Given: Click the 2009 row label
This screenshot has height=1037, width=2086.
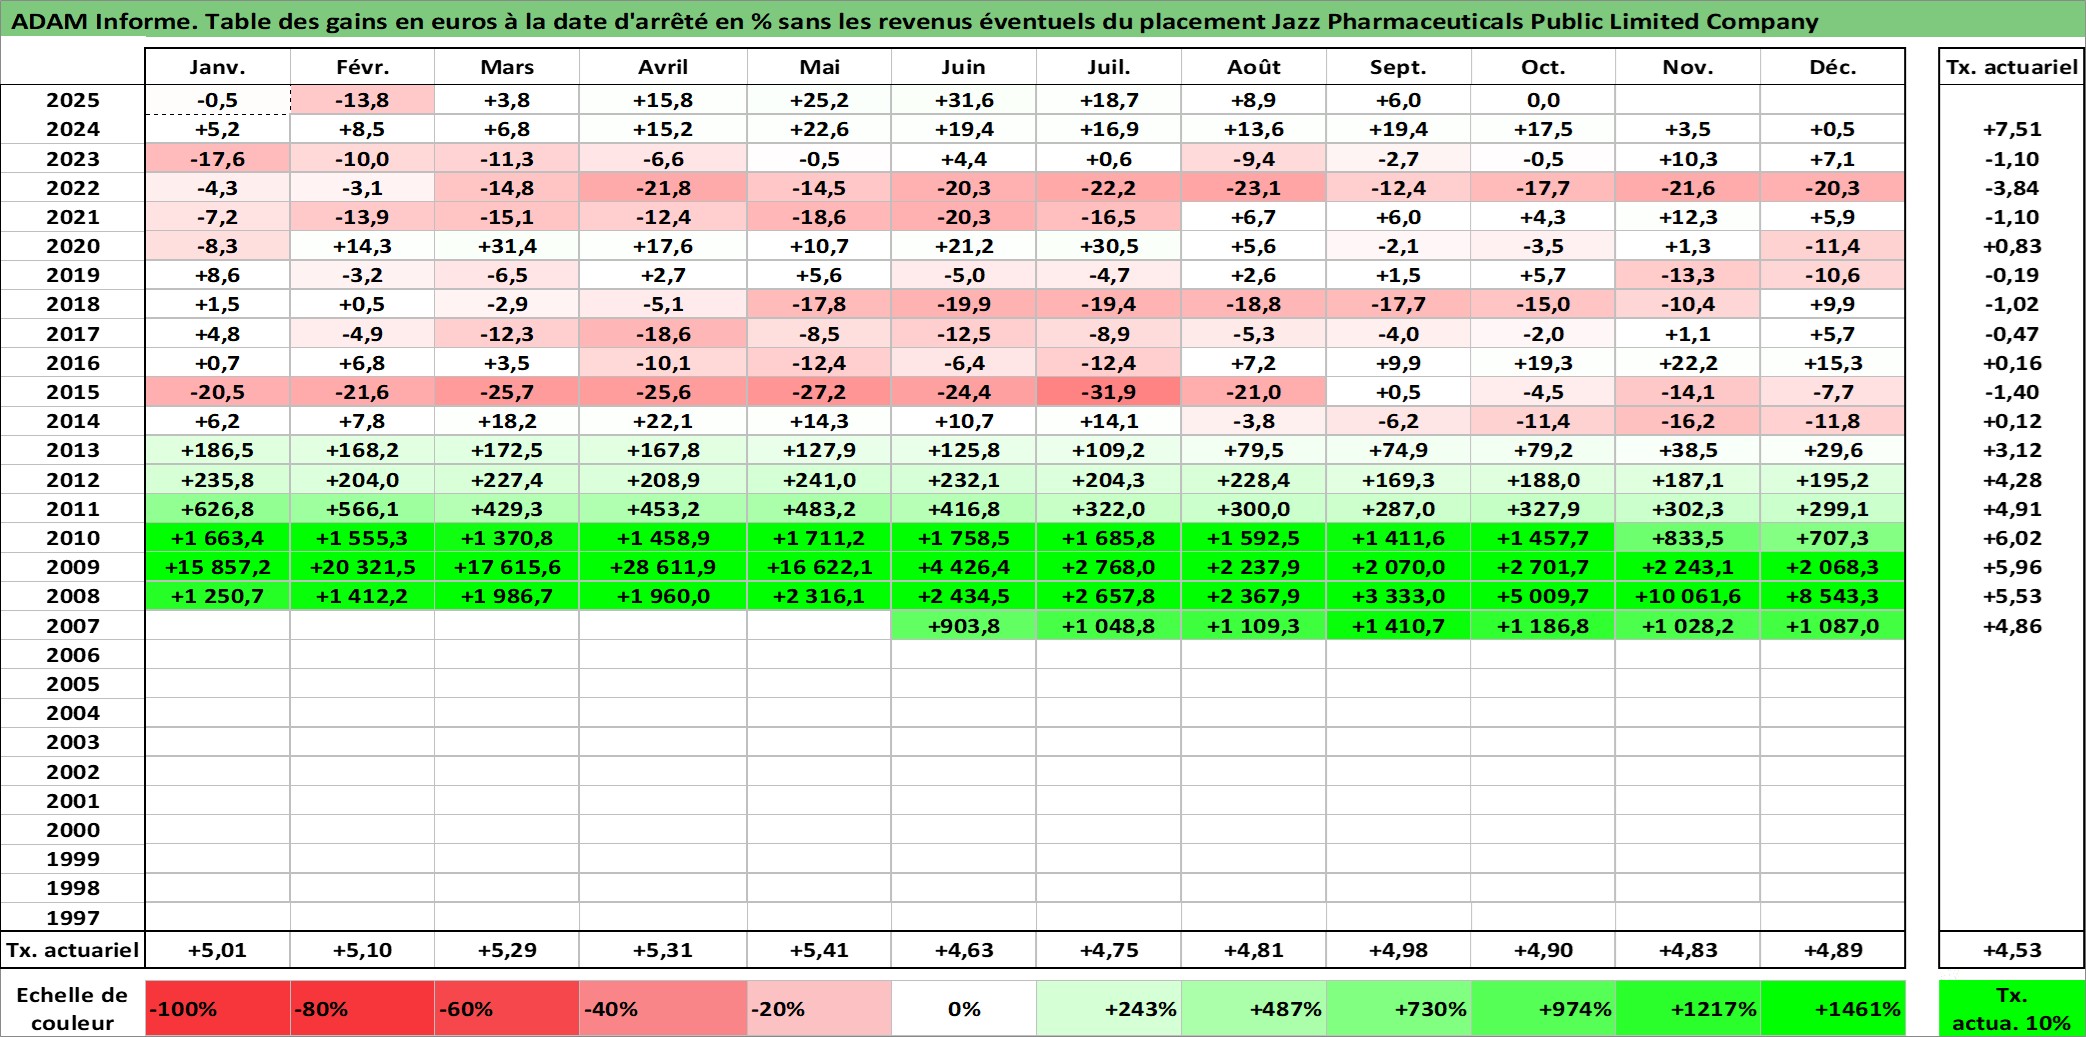Looking at the screenshot, I should (73, 567).
